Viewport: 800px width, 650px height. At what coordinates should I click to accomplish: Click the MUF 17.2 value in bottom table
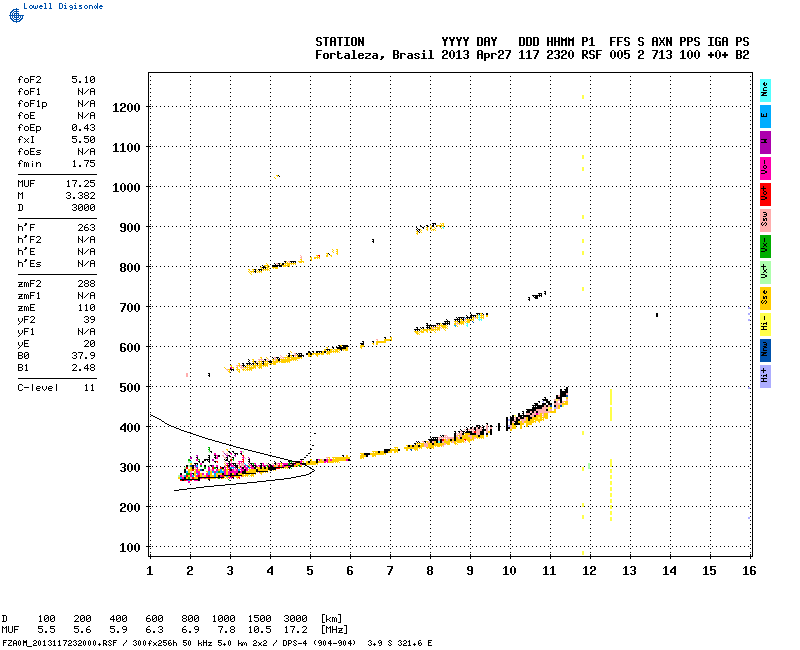point(295,630)
